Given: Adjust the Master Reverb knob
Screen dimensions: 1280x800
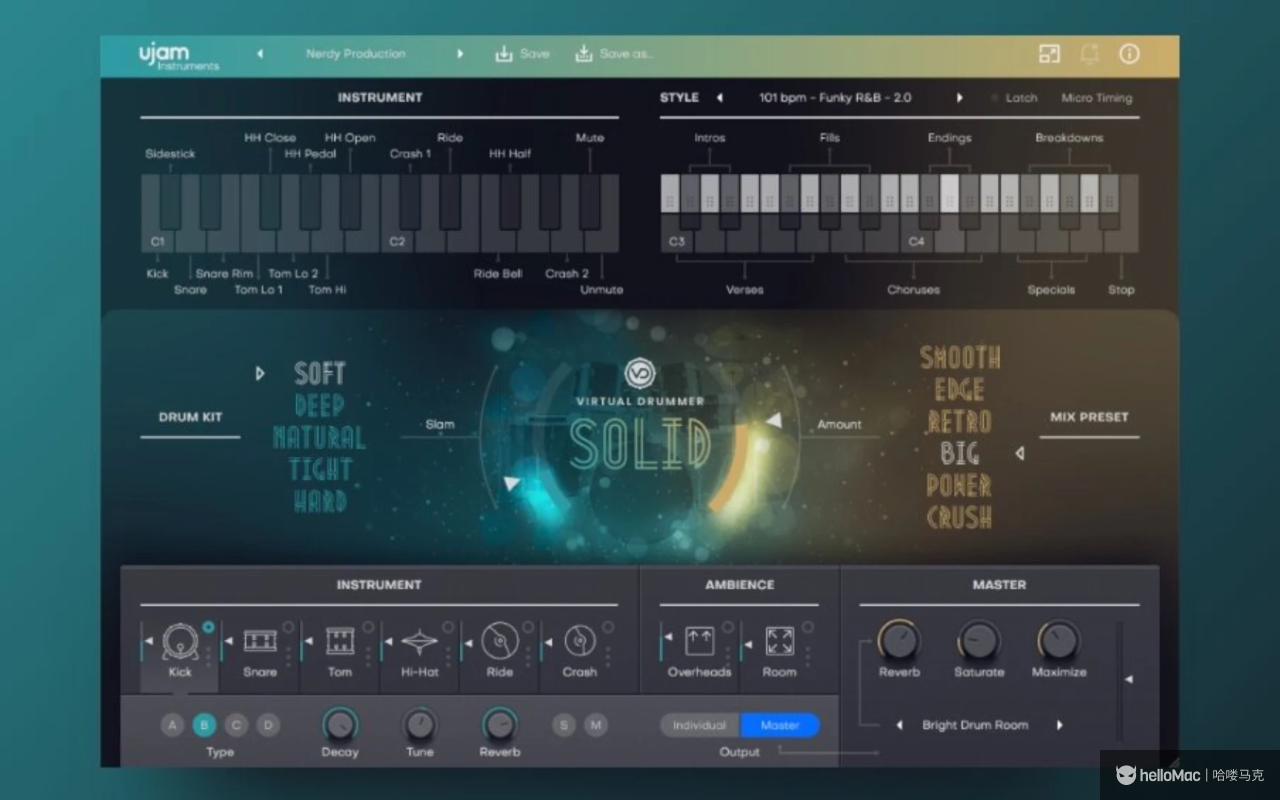Looking at the screenshot, I should coord(899,640).
